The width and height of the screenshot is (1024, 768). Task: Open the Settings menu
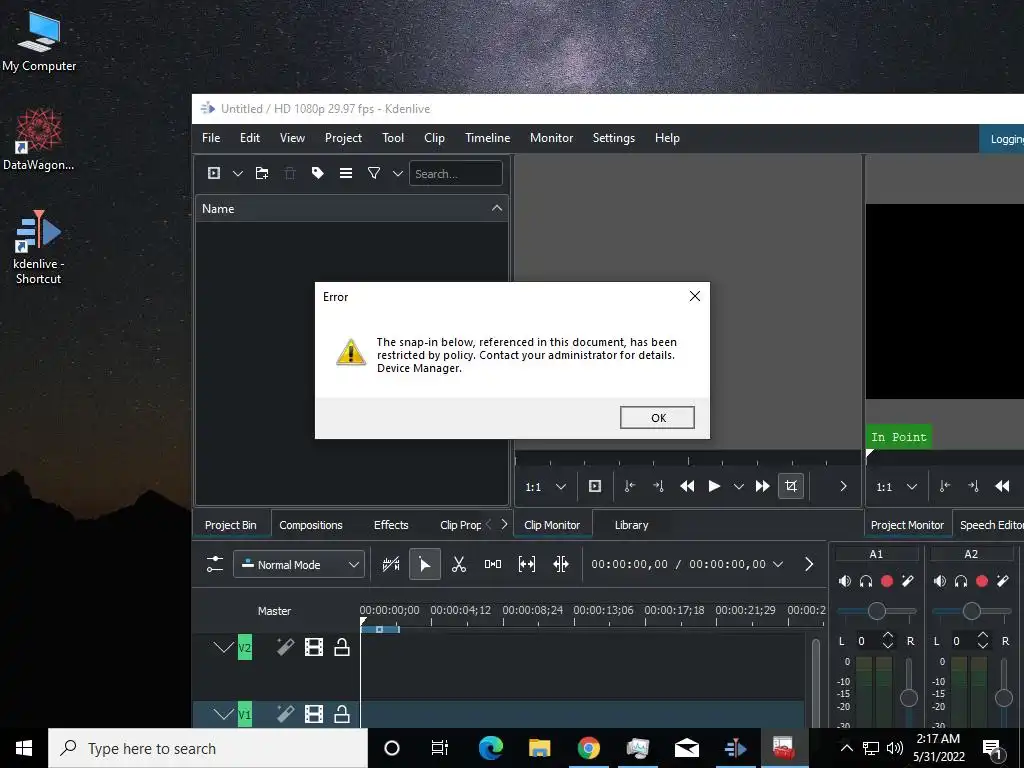613,138
